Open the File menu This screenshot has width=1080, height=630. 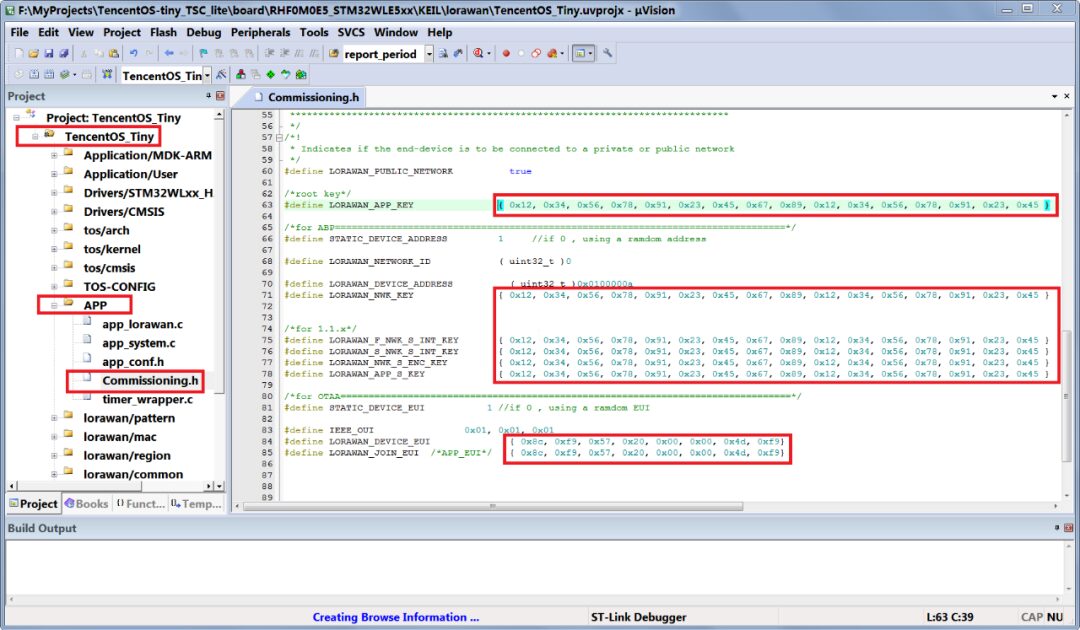19,32
